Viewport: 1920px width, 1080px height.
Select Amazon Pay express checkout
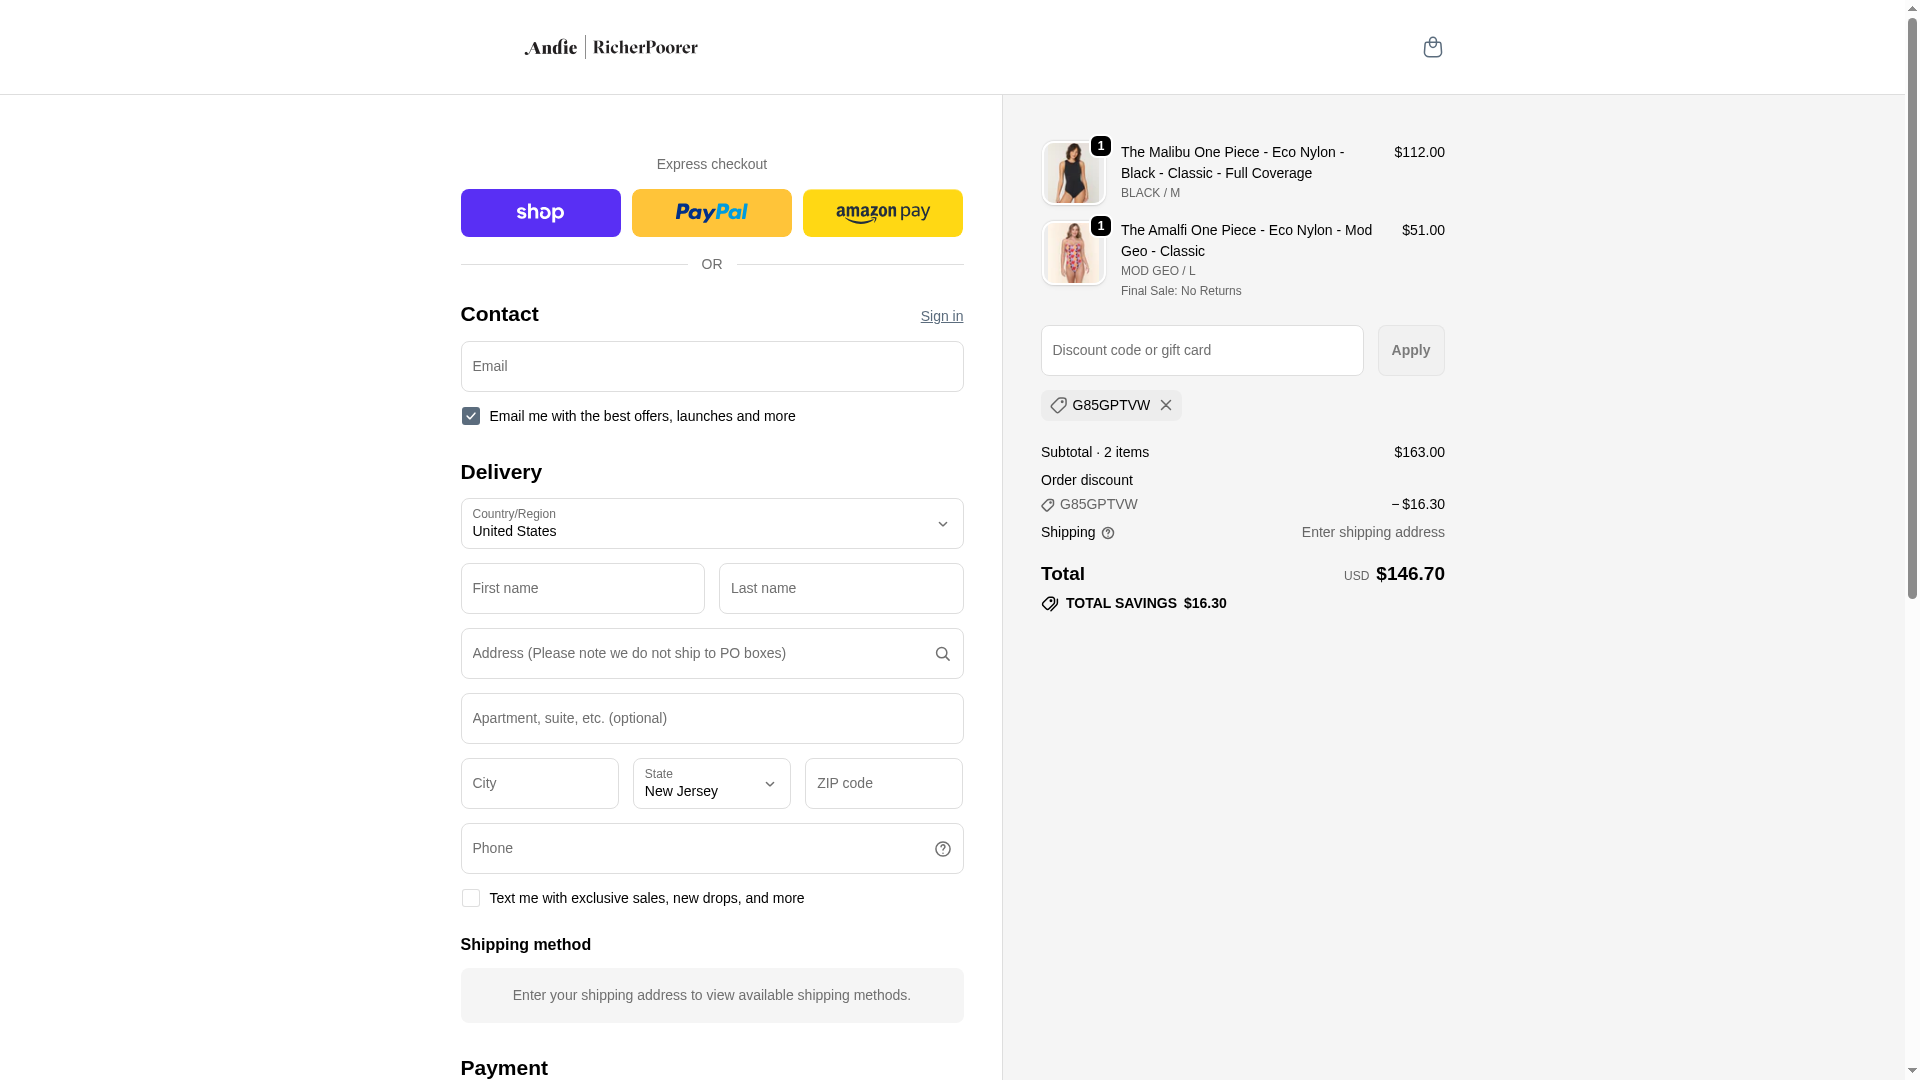882,213
